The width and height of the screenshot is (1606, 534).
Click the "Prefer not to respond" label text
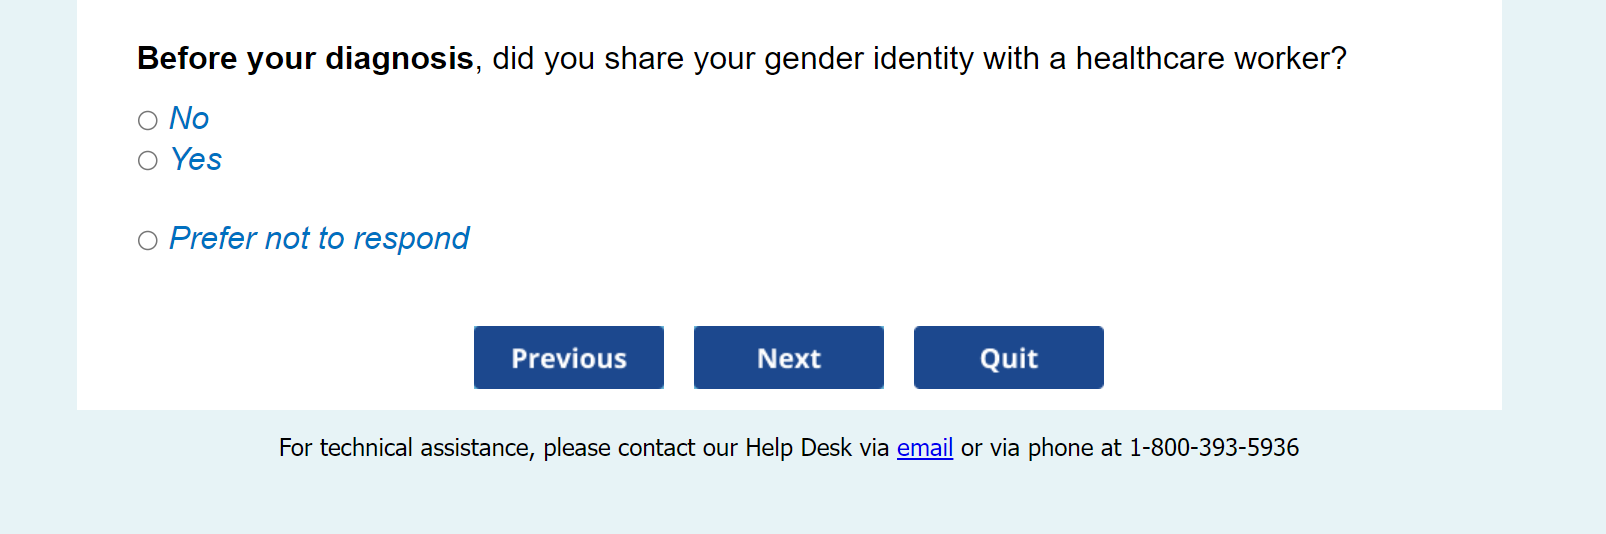pos(319,239)
